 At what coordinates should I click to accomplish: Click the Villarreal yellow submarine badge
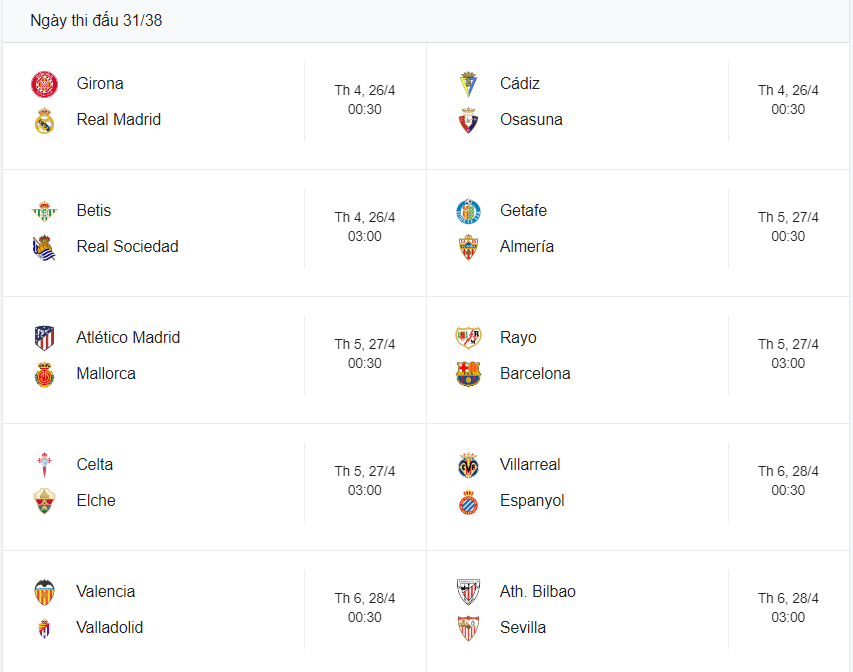coord(467,464)
